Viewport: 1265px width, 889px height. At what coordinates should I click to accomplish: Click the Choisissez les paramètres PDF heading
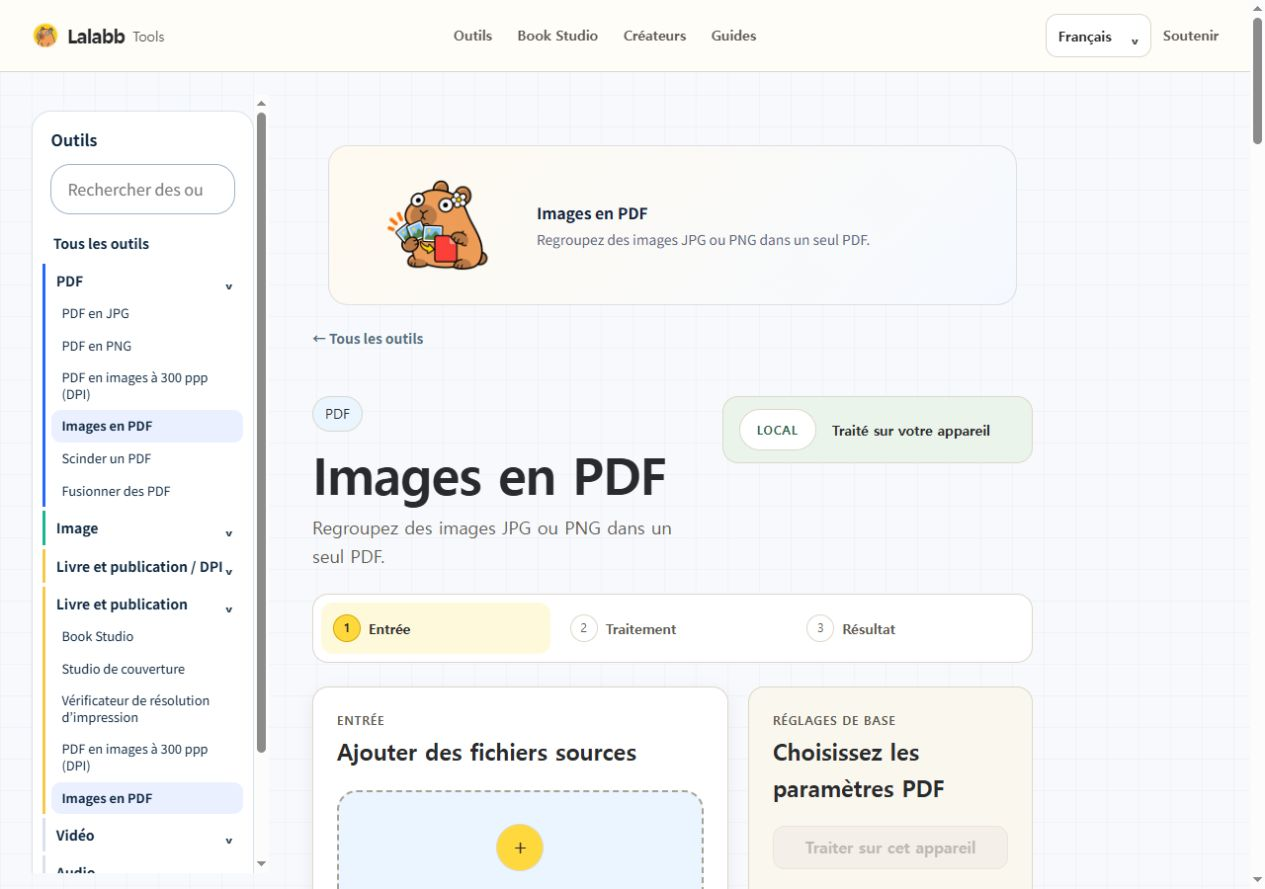[x=859, y=771]
